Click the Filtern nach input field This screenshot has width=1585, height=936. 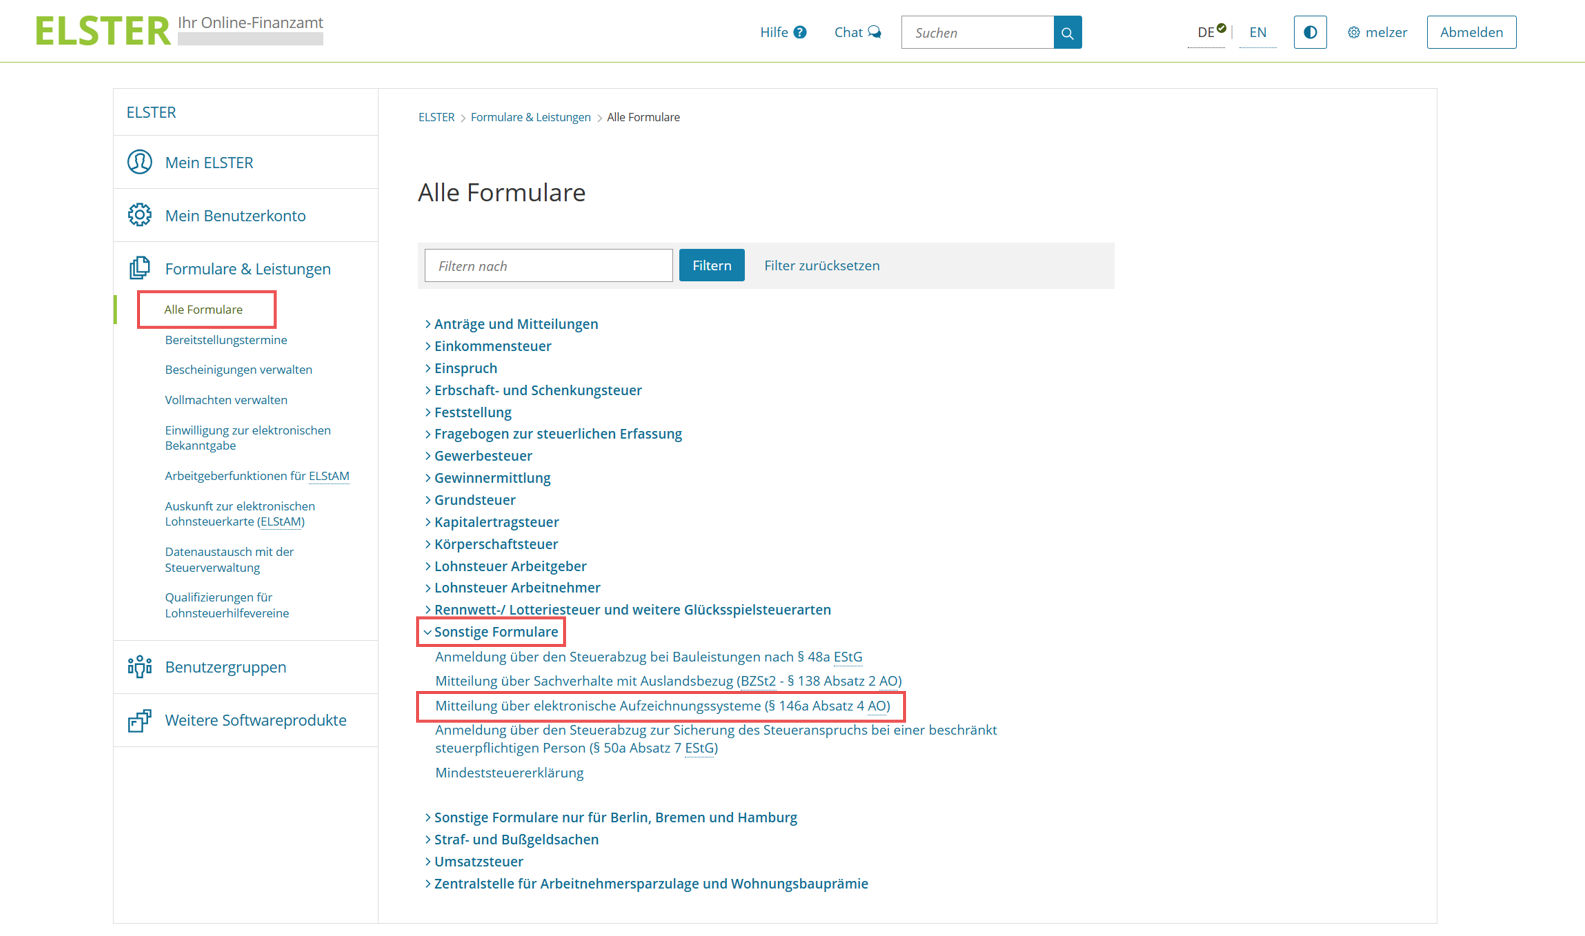[548, 266]
